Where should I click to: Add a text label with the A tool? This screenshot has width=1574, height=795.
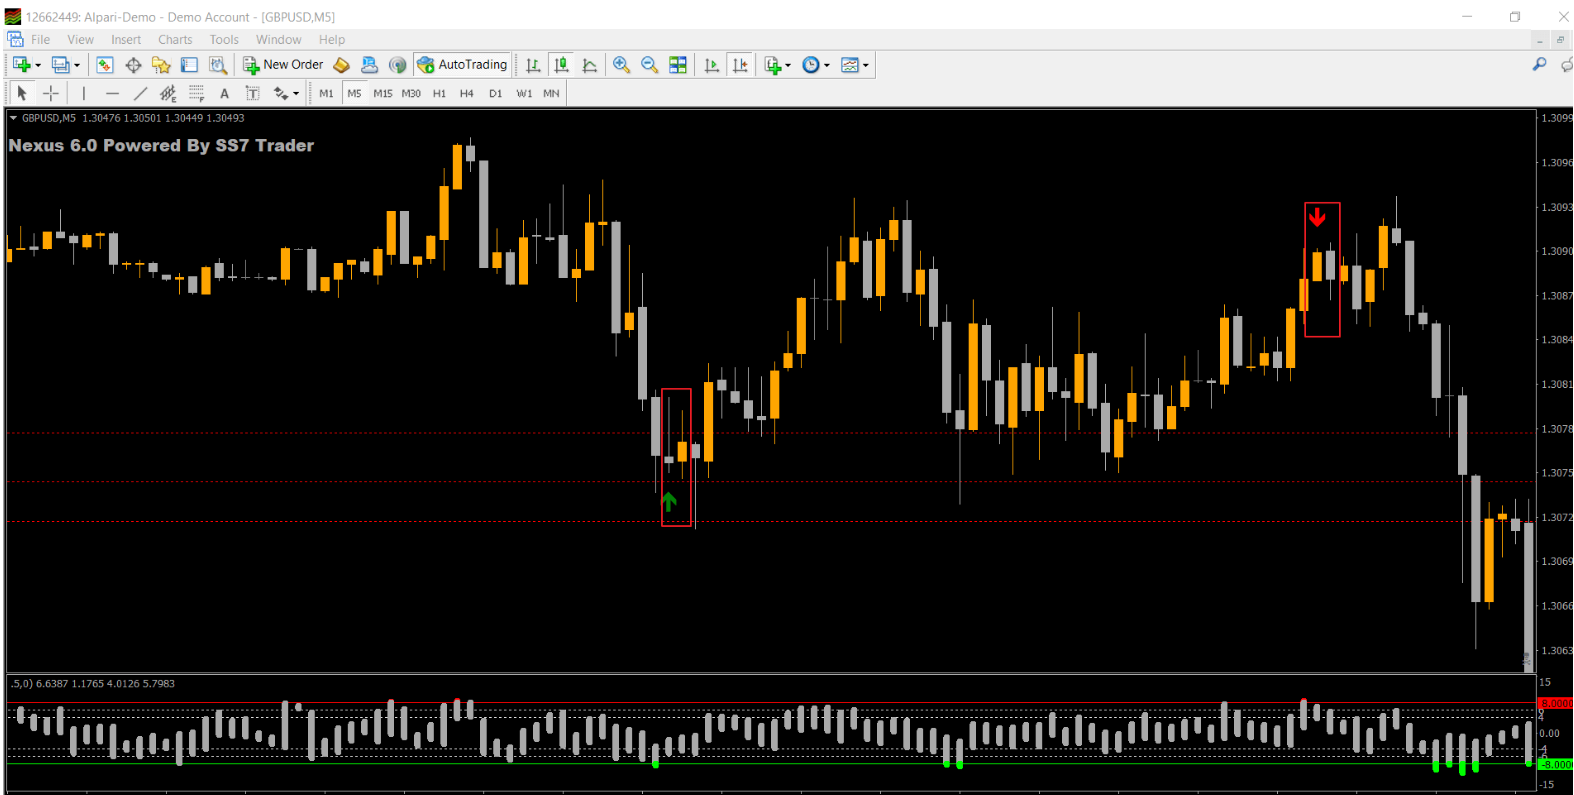pyautogui.click(x=224, y=93)
